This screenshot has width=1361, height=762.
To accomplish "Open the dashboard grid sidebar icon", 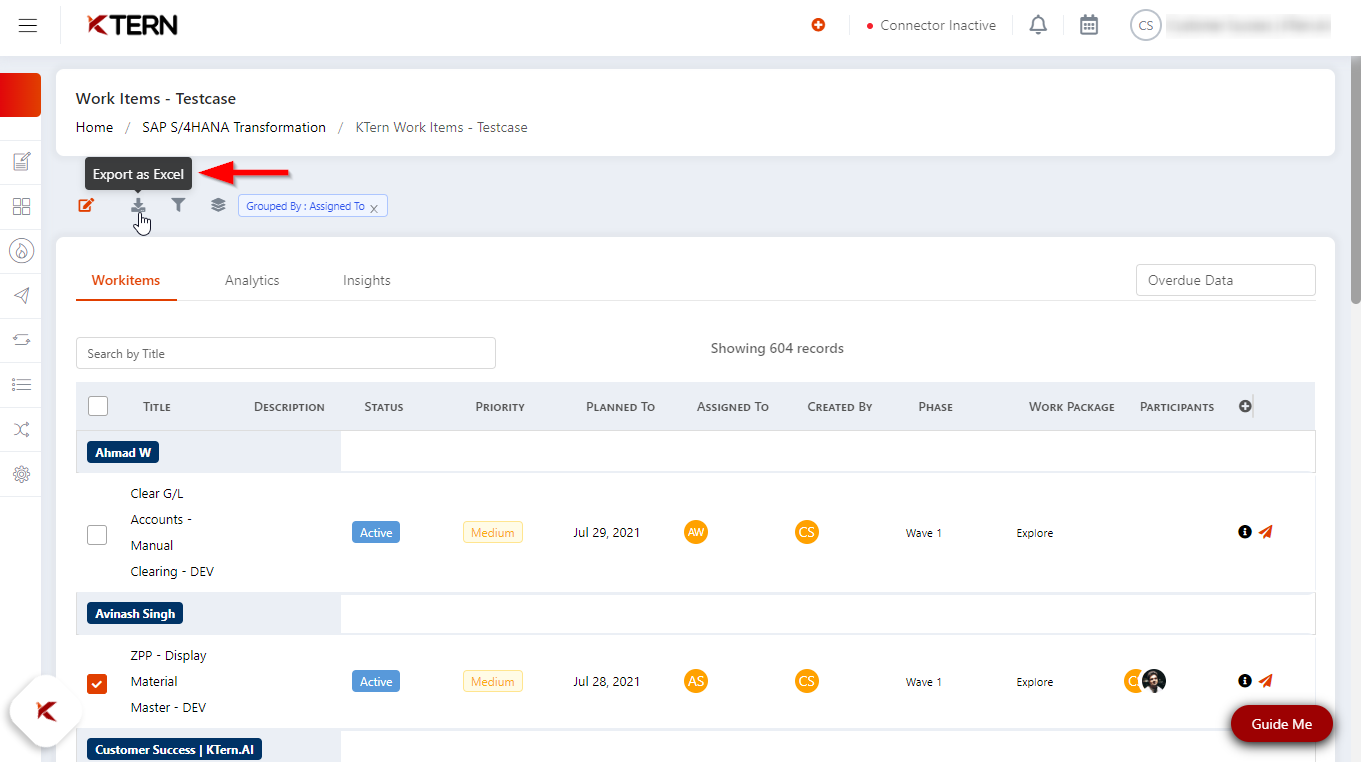I will [x=21, y=206].
